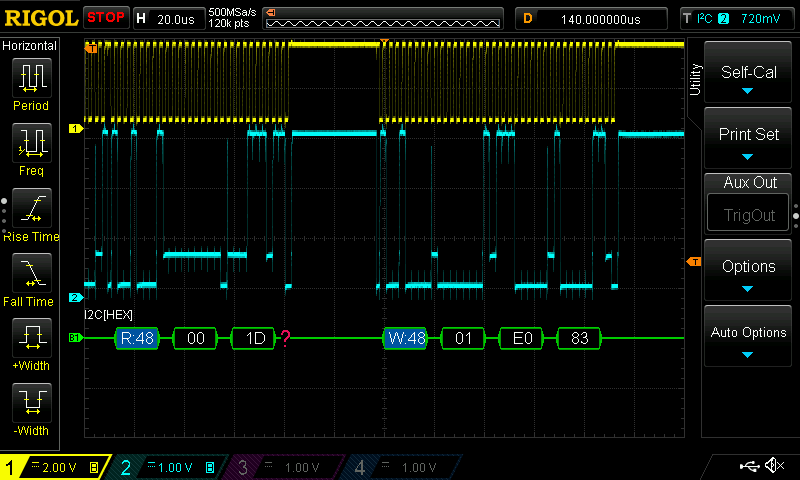This screenshot has width=800, height=480.
Task: Enable channel 3 display
Action: click(290, 467)
